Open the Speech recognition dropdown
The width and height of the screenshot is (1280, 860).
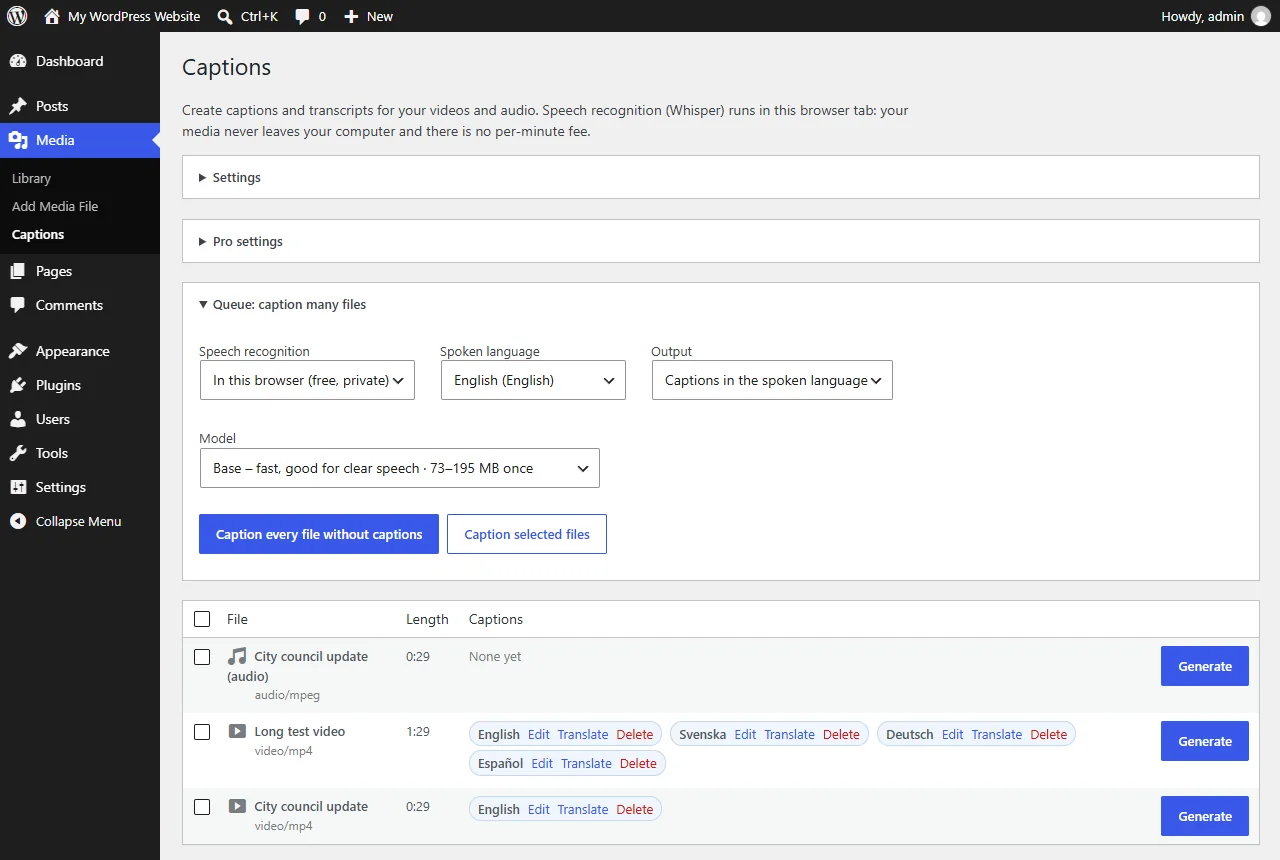tap(307, 380)
